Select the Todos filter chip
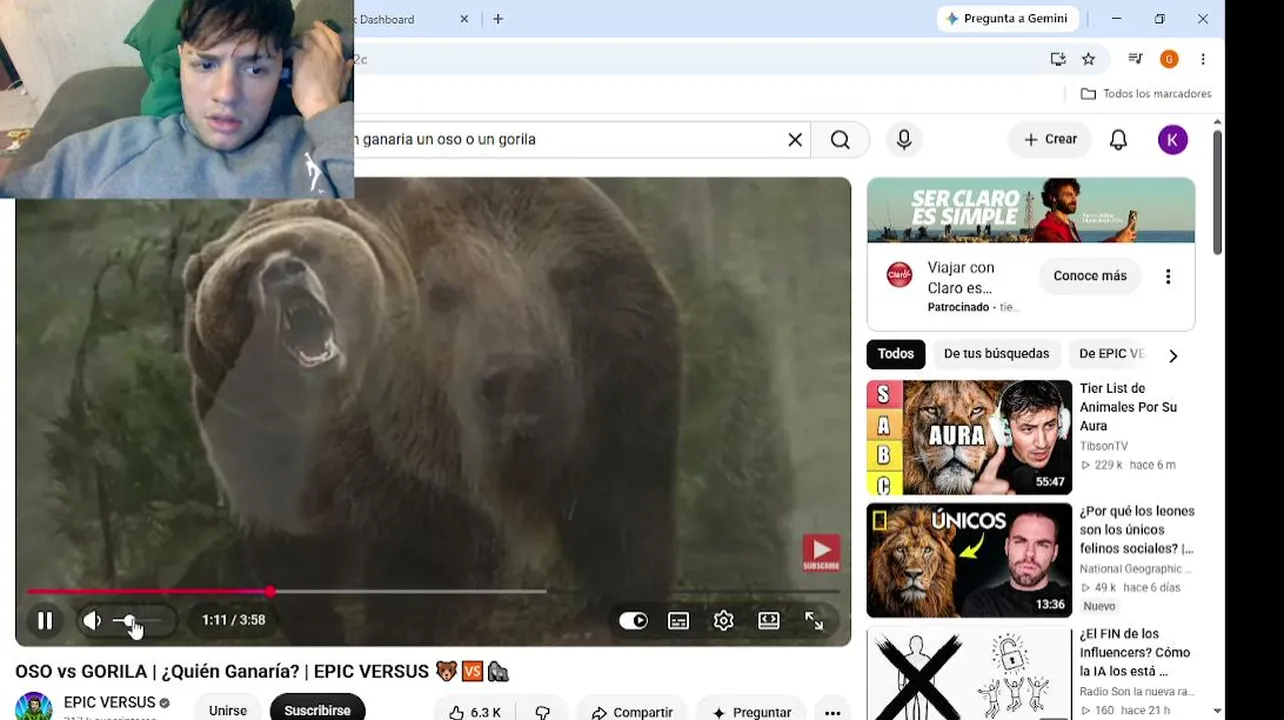This screenshot has height=720, width=1284. [x=896, y=354]
